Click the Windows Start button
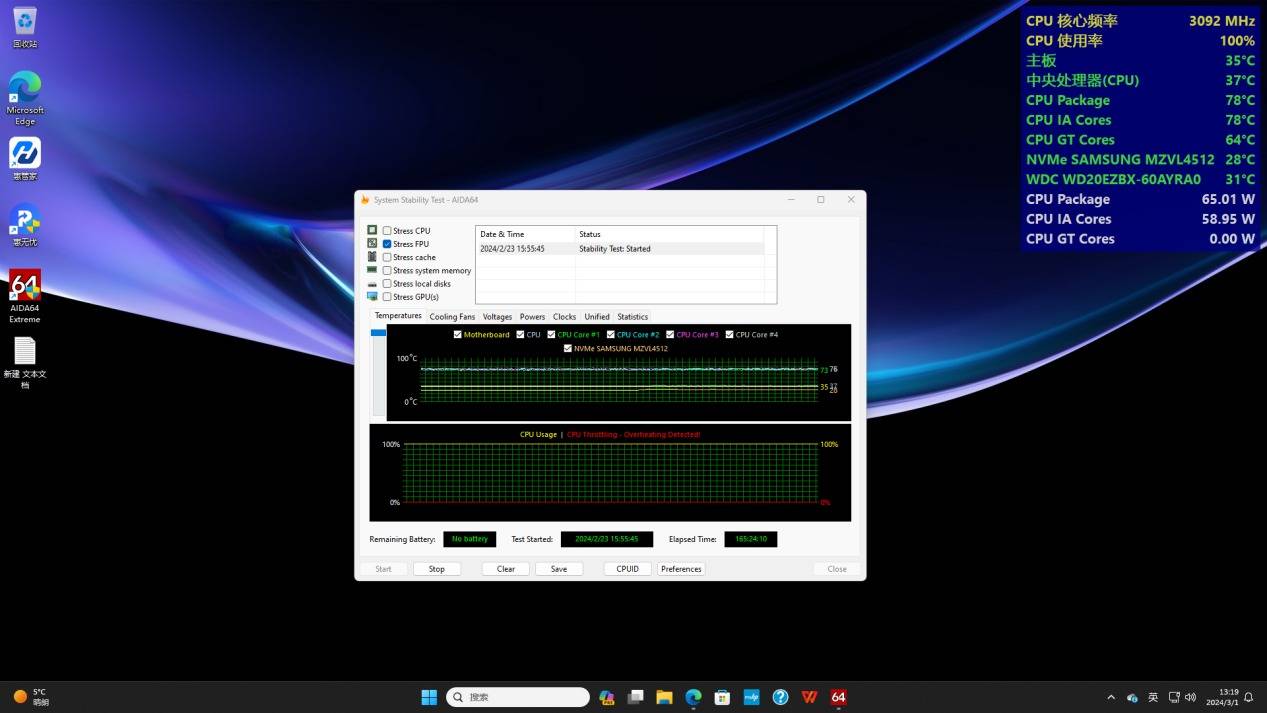This screenshot has height=713, width=1267. click(x=429, y=697)
